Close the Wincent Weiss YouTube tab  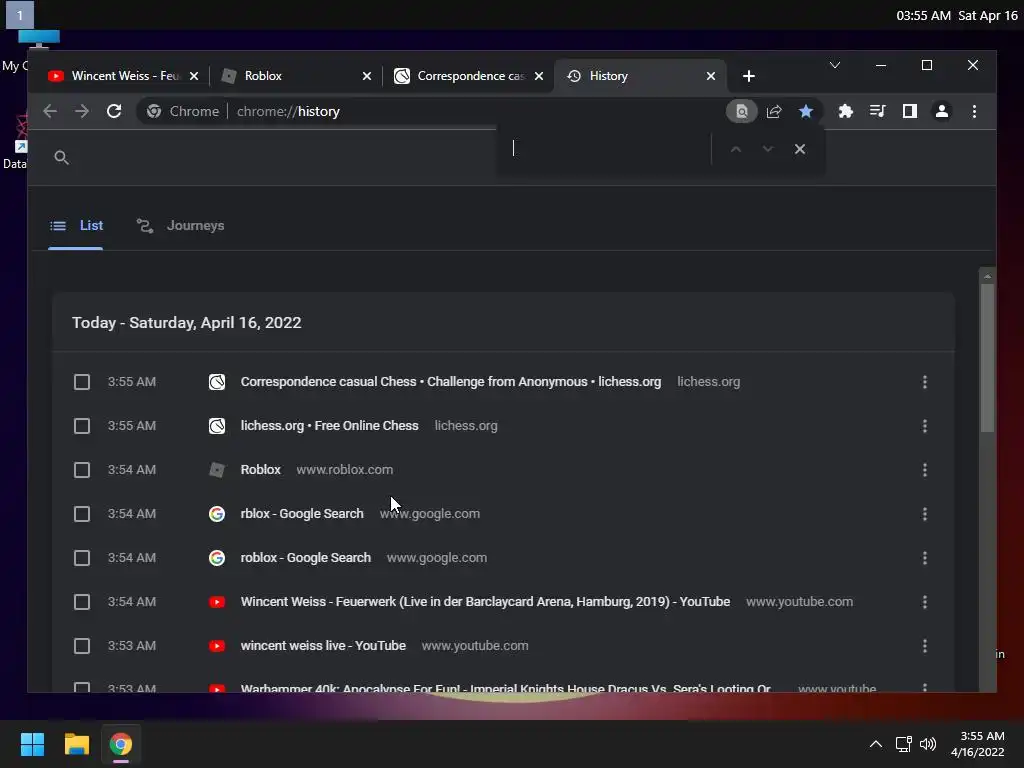(x=194, y=76)
